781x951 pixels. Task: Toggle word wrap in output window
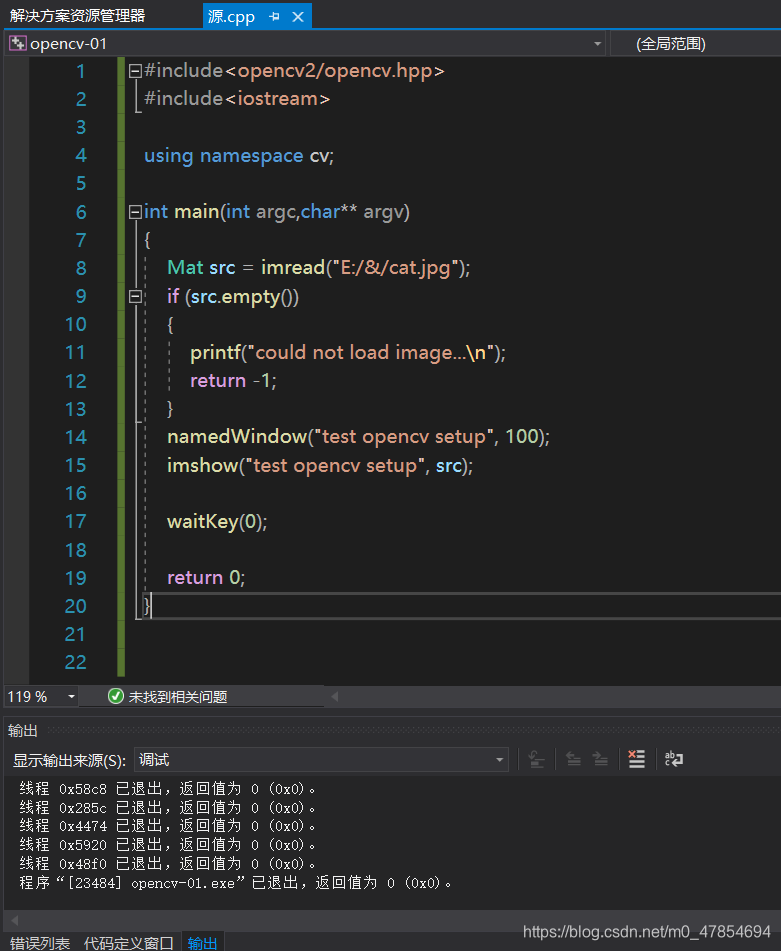pyautogui.click(x=674, y=759)
